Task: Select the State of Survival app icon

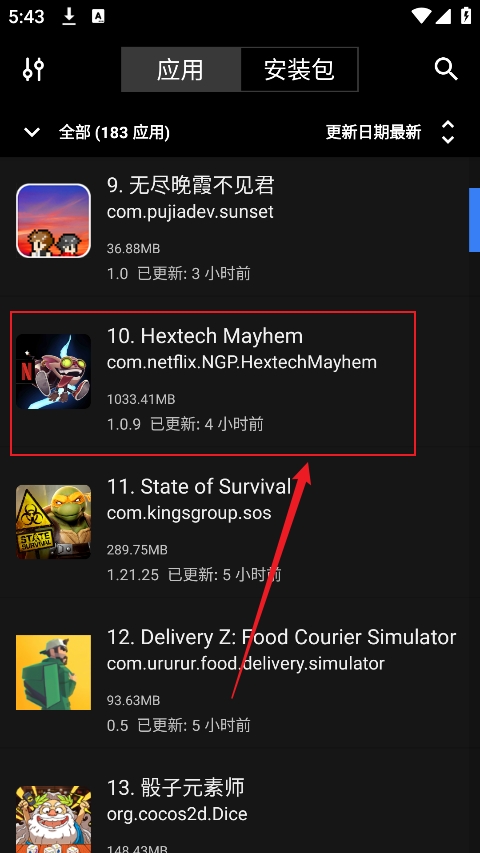Action: pos(53,522)
